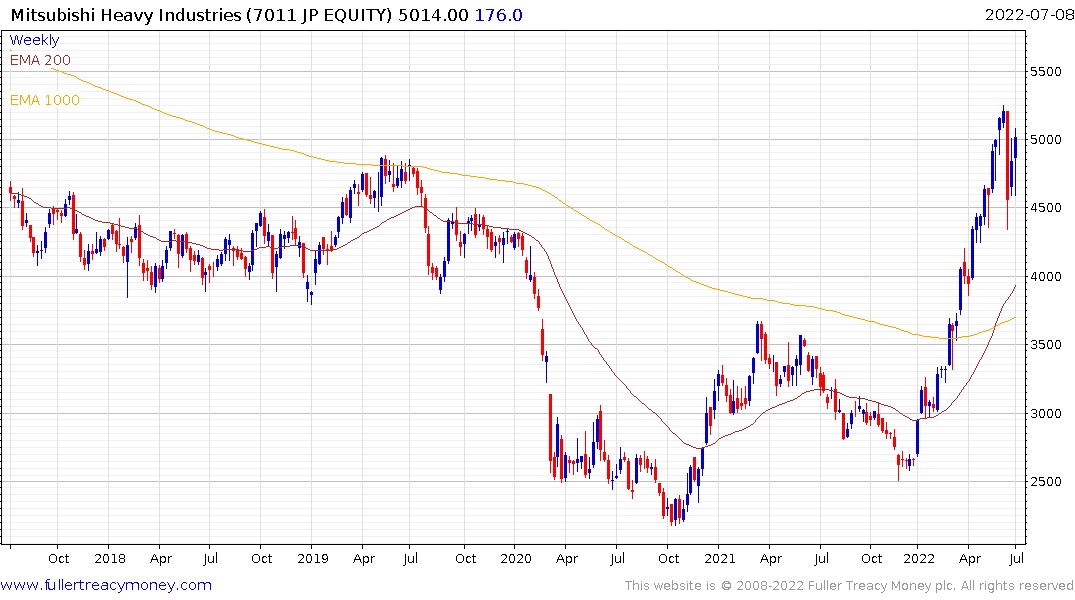Click the last price value 5014.00
The image size is (1075, 600).
pos(433,14)
